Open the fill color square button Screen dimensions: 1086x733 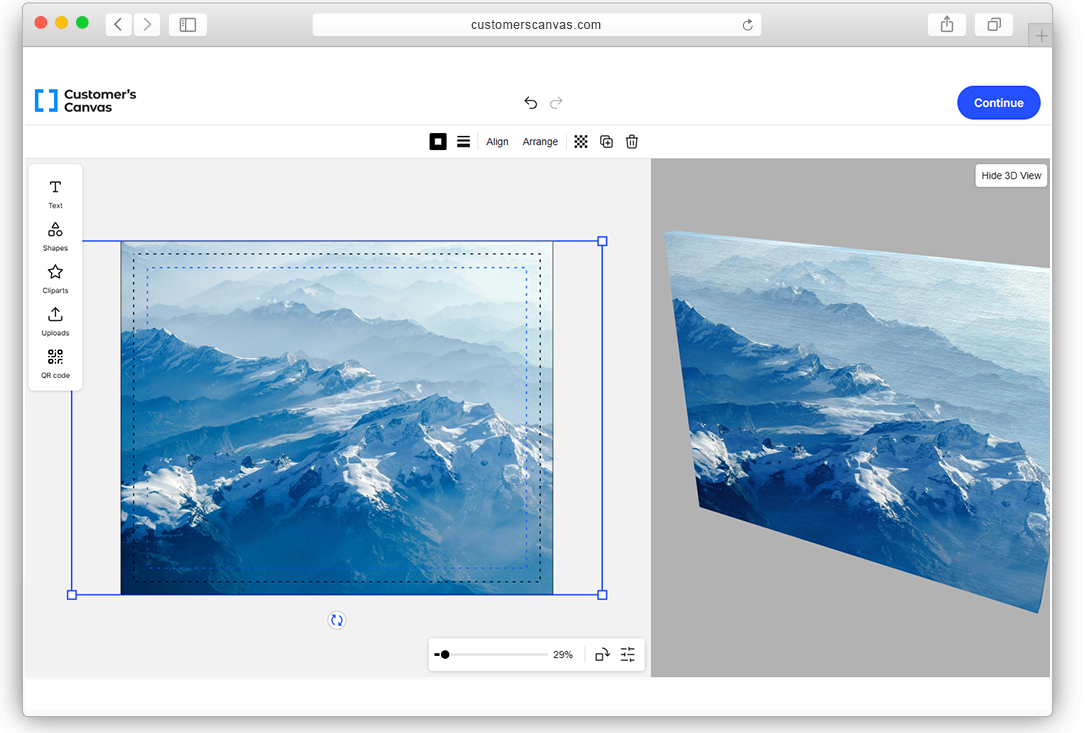pos(438,142)
